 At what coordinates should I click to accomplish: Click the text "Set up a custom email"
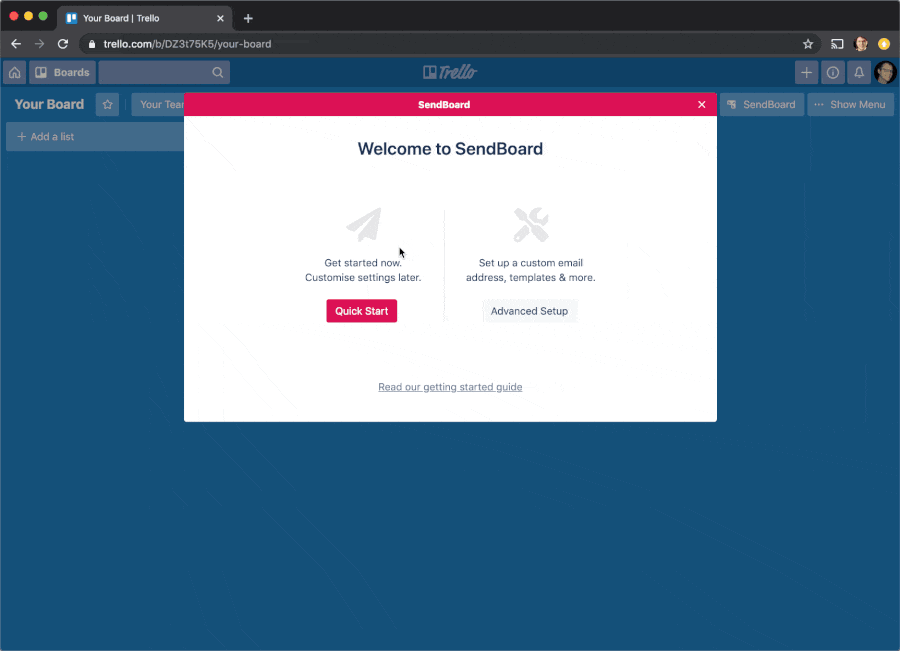click(531, 263)
